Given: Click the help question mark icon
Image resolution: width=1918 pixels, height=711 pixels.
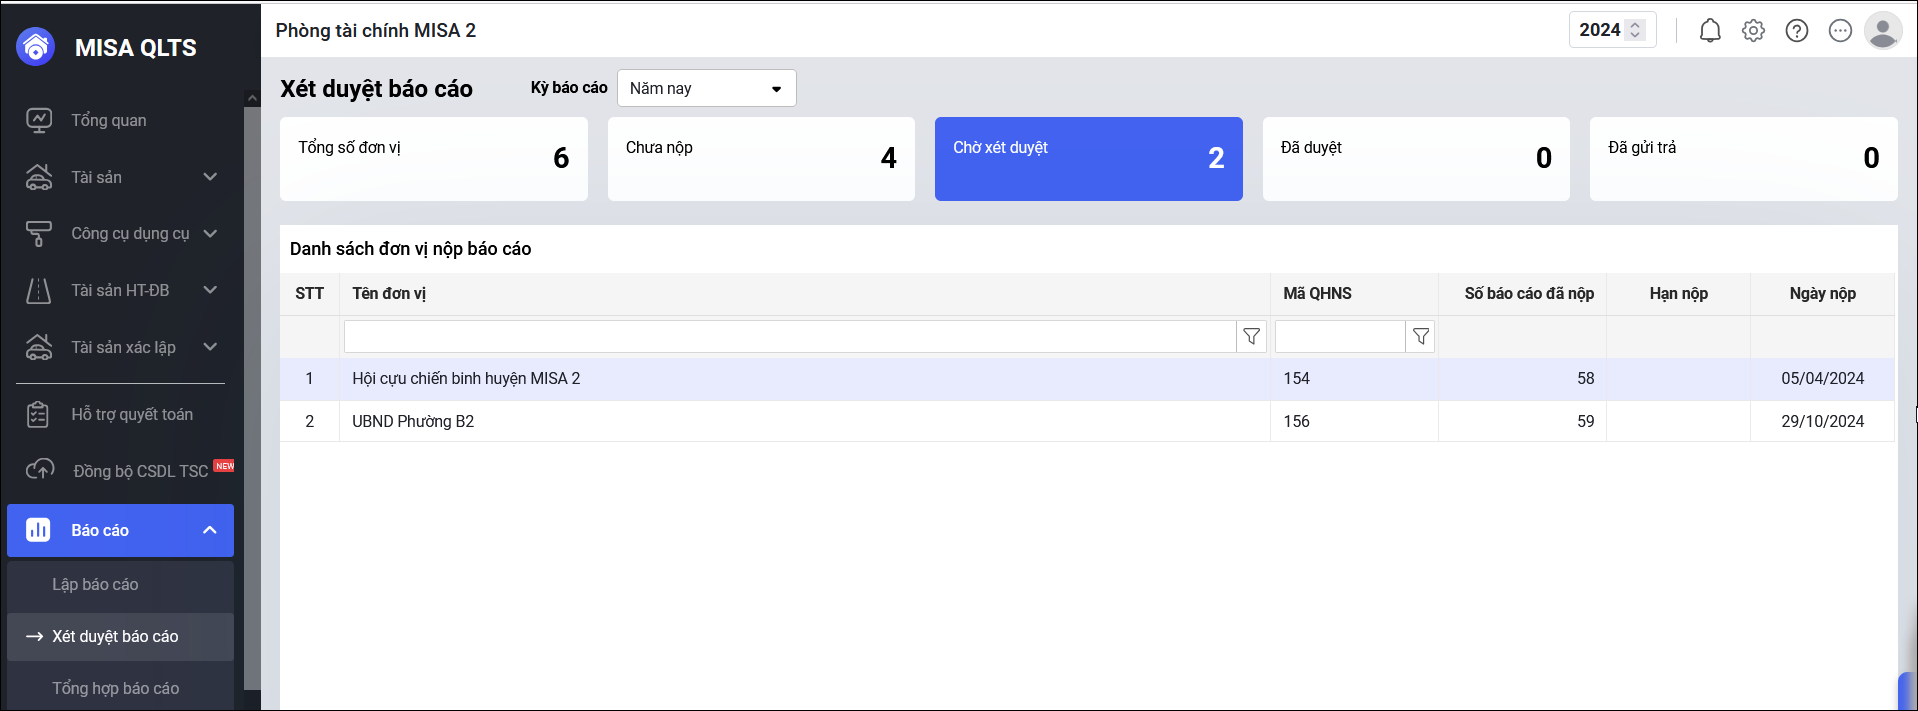Looking at the screenshot, I should click(1797, 31).
